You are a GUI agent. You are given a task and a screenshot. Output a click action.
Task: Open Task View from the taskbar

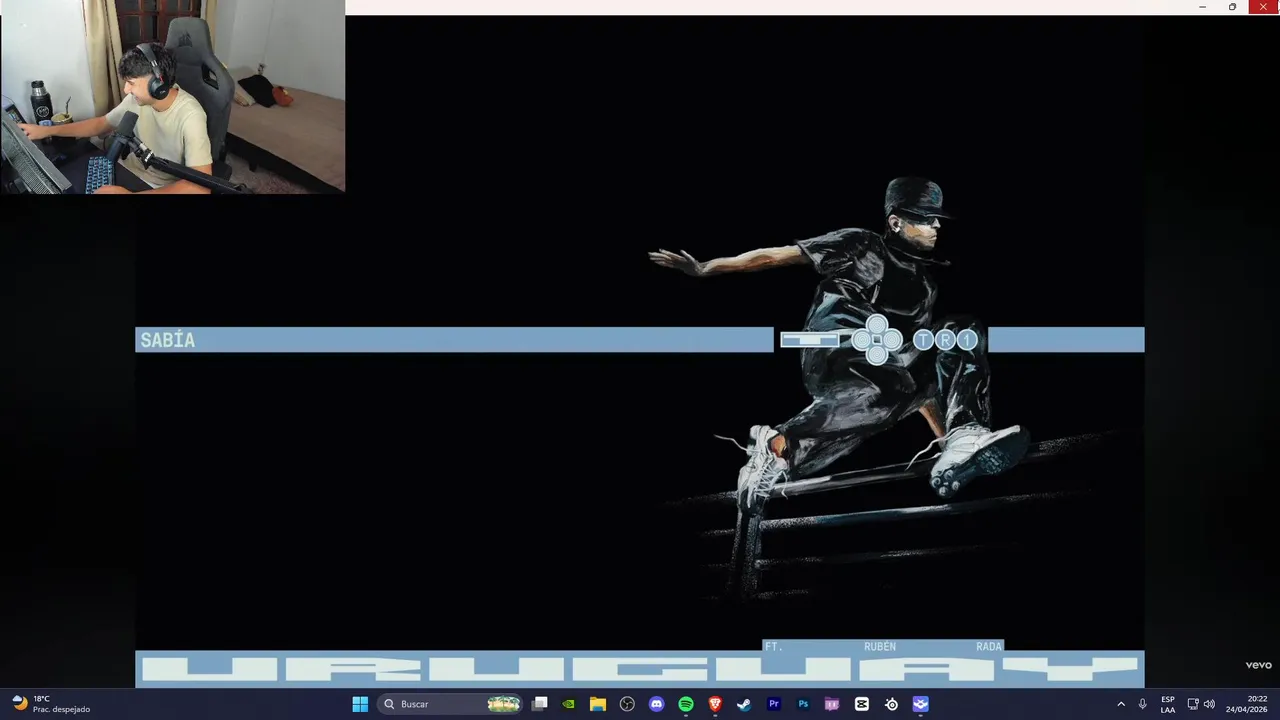540,704
